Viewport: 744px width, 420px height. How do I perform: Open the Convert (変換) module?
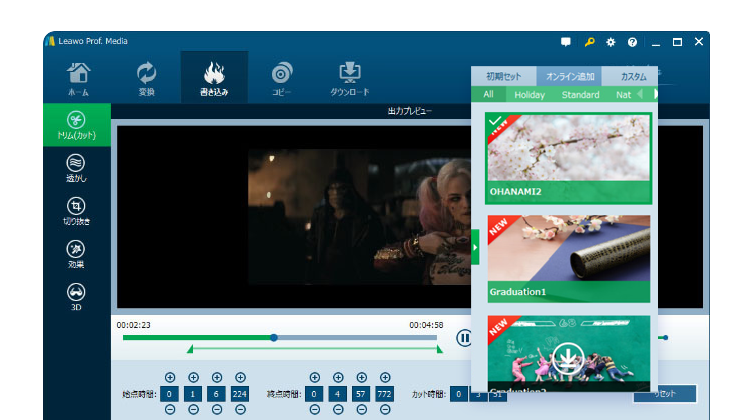point(146,79)
